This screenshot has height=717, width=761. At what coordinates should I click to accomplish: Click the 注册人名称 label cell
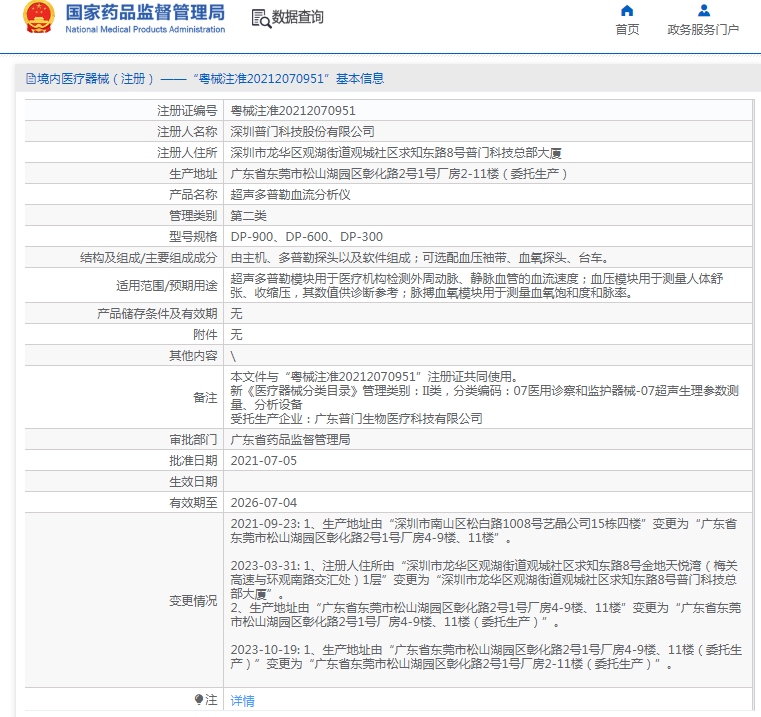pos(124,132)
